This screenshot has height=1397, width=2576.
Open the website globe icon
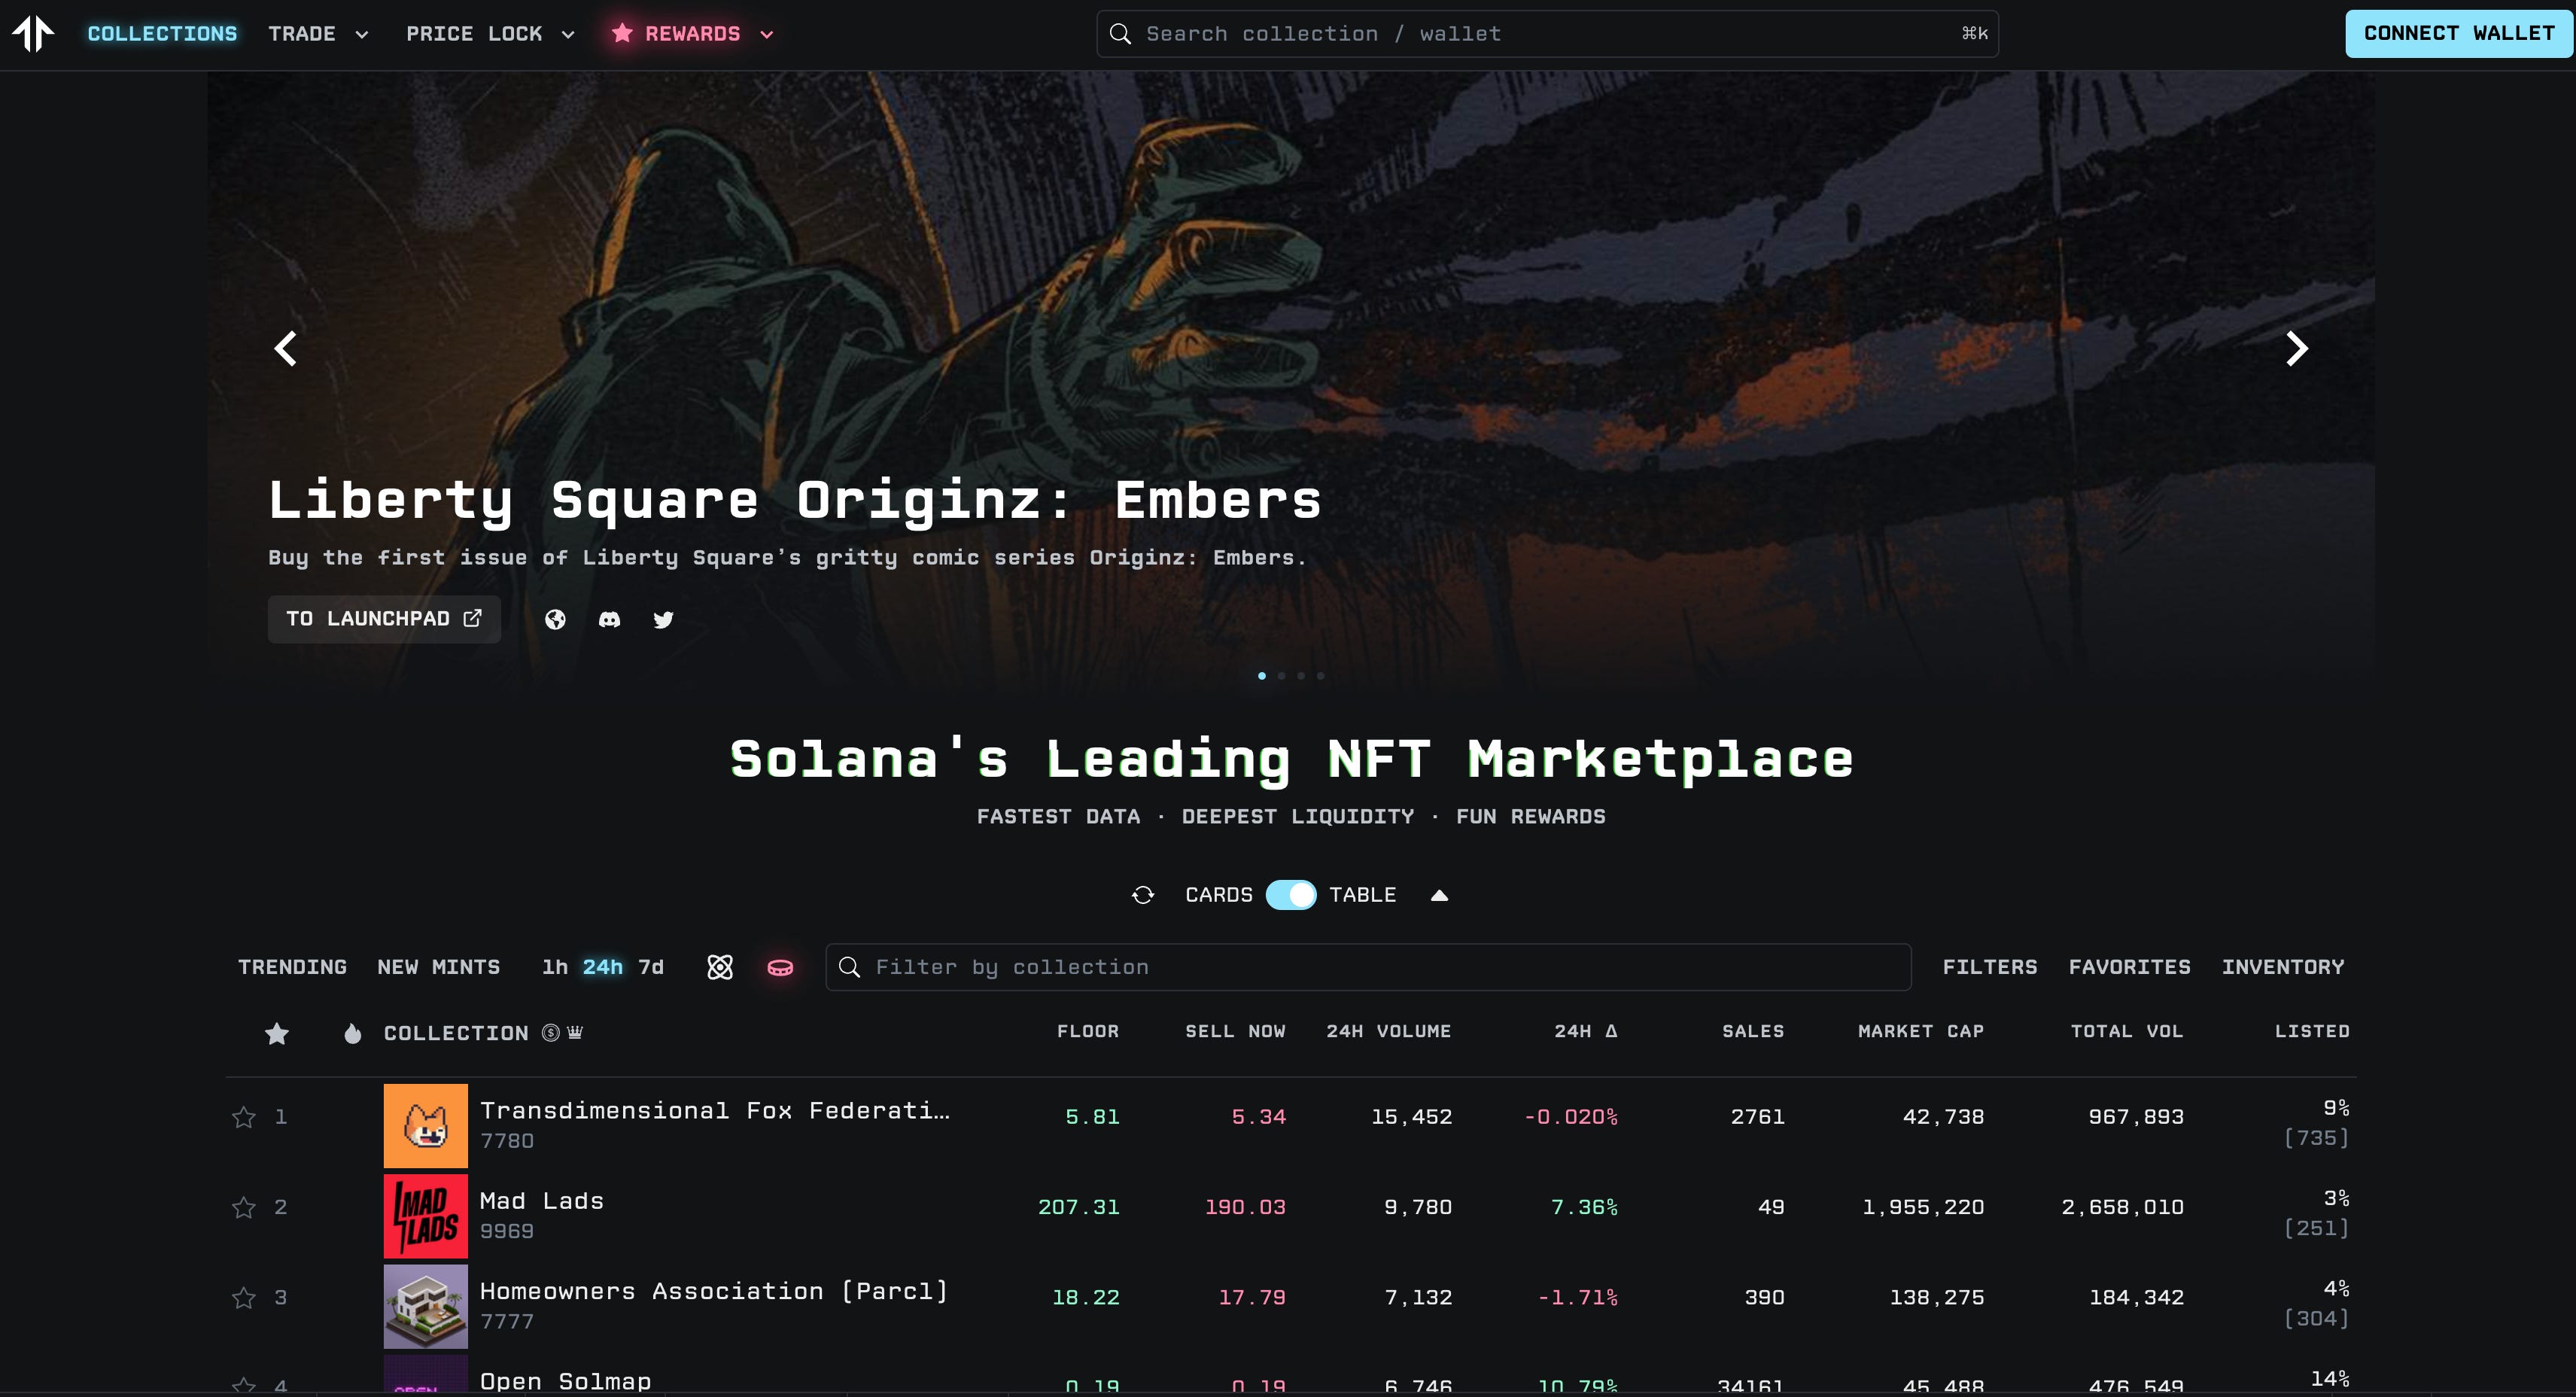click(555, 620)
